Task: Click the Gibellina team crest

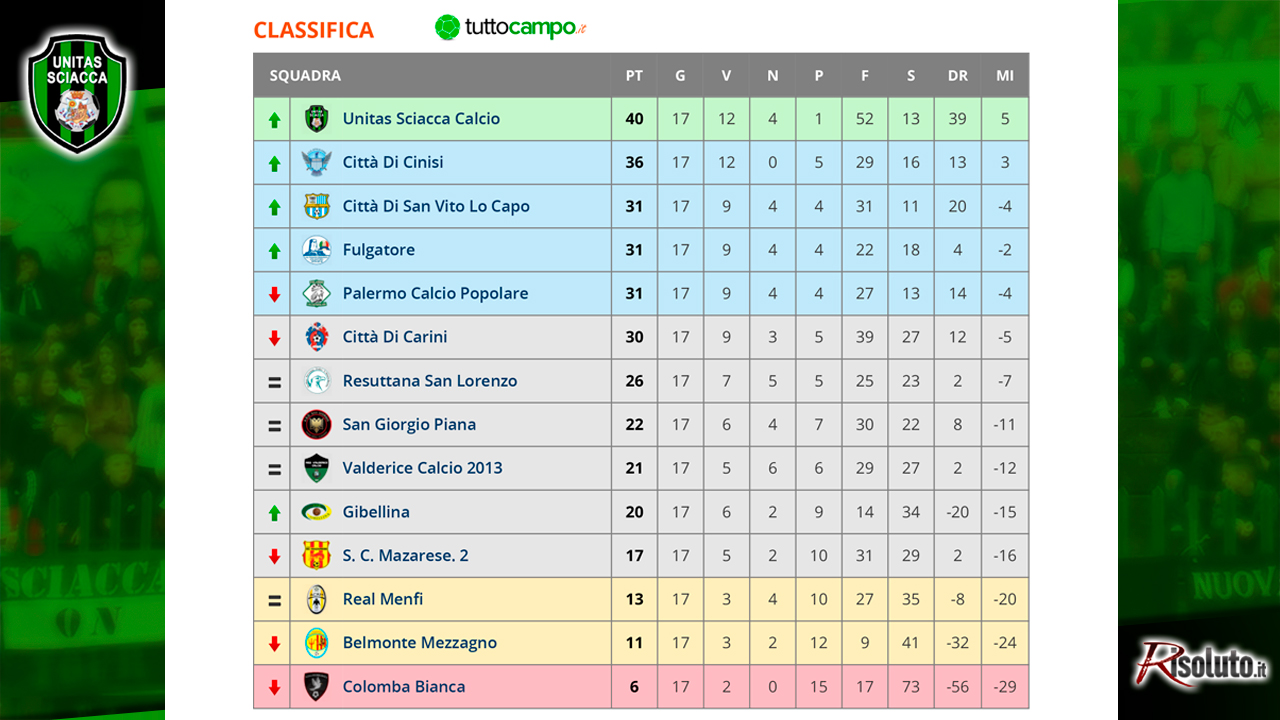Action: tap(316, 512)
